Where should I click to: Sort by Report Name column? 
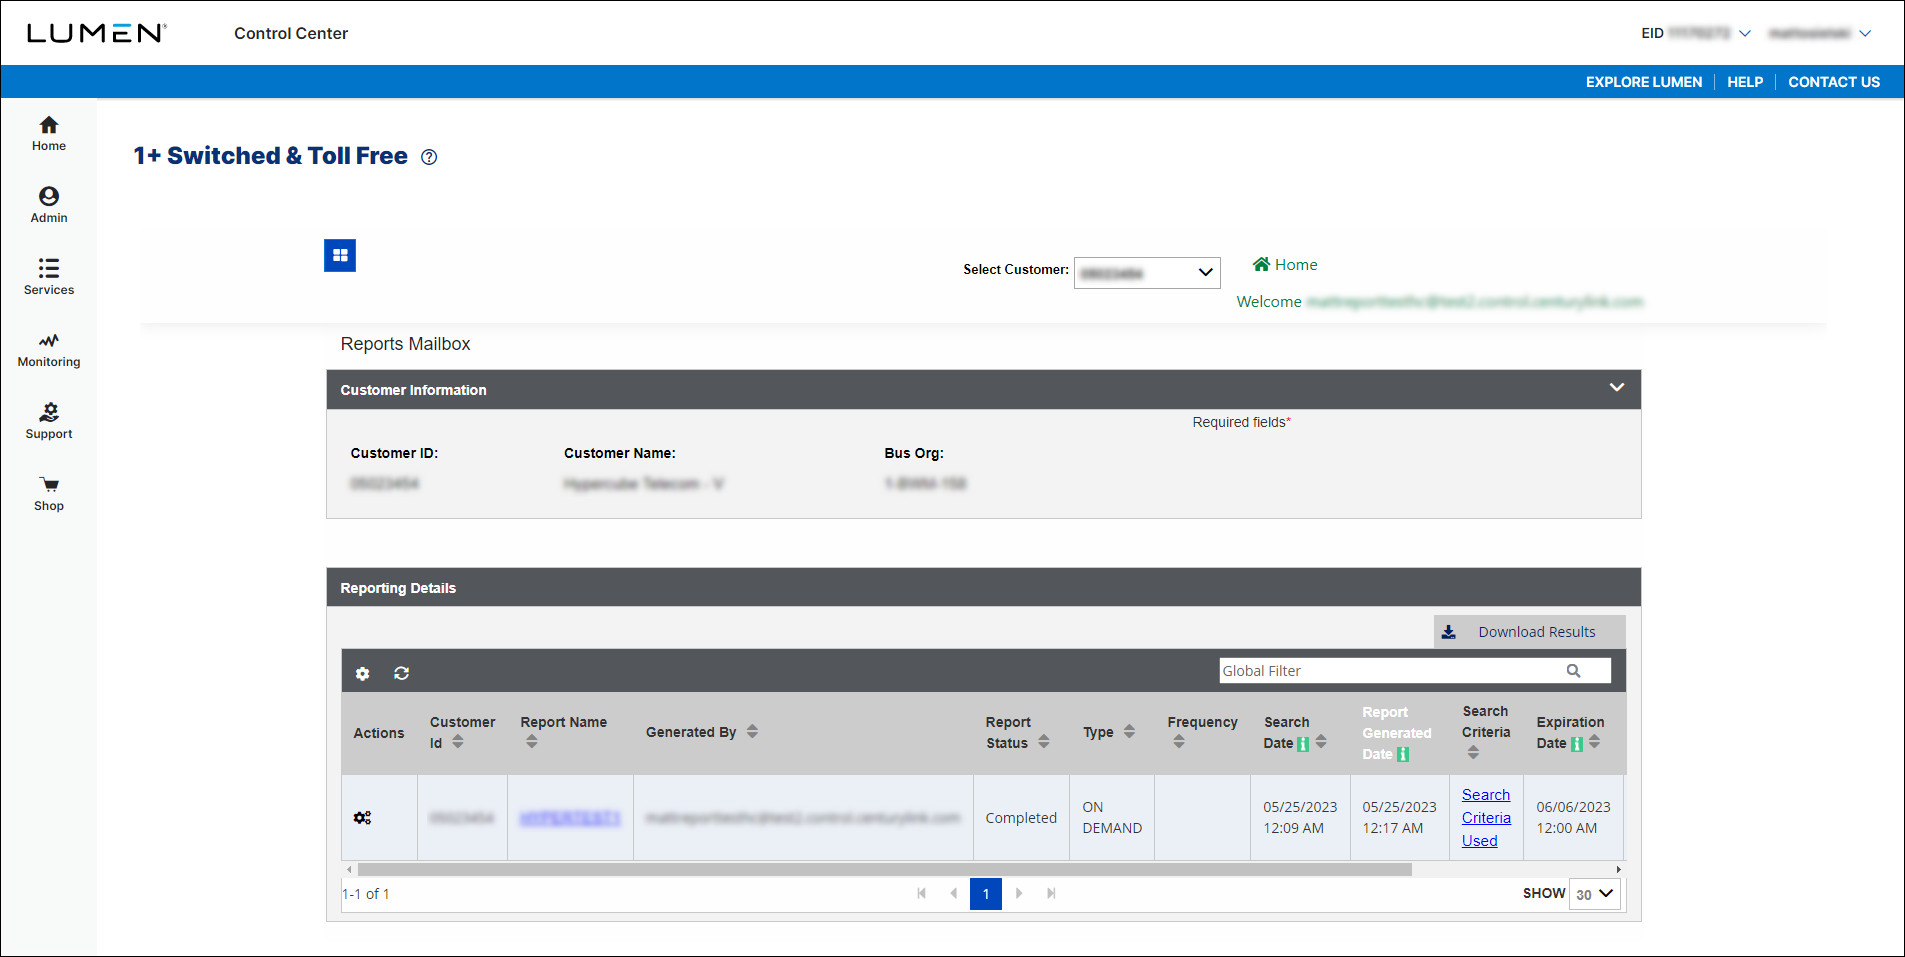click(x=532, y=742)
